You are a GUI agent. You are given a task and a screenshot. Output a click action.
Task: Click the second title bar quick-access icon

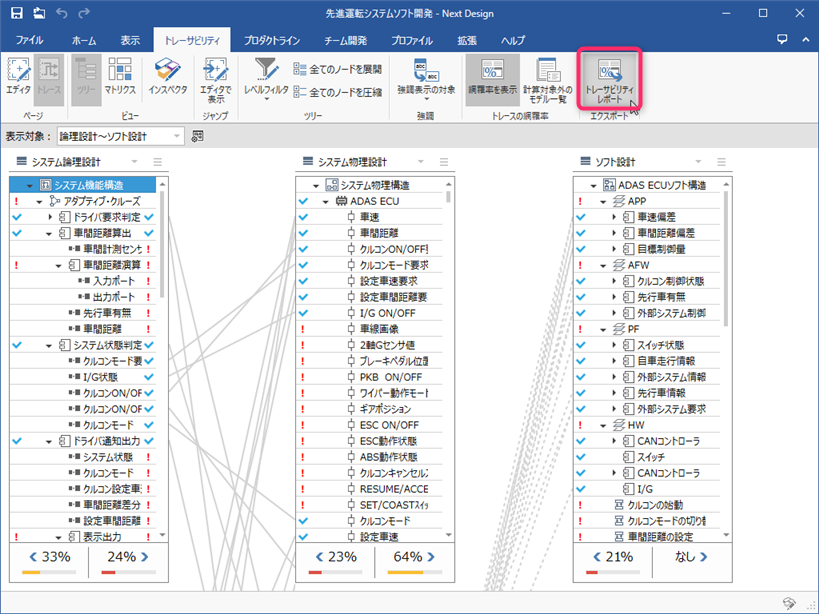[39, 13]
